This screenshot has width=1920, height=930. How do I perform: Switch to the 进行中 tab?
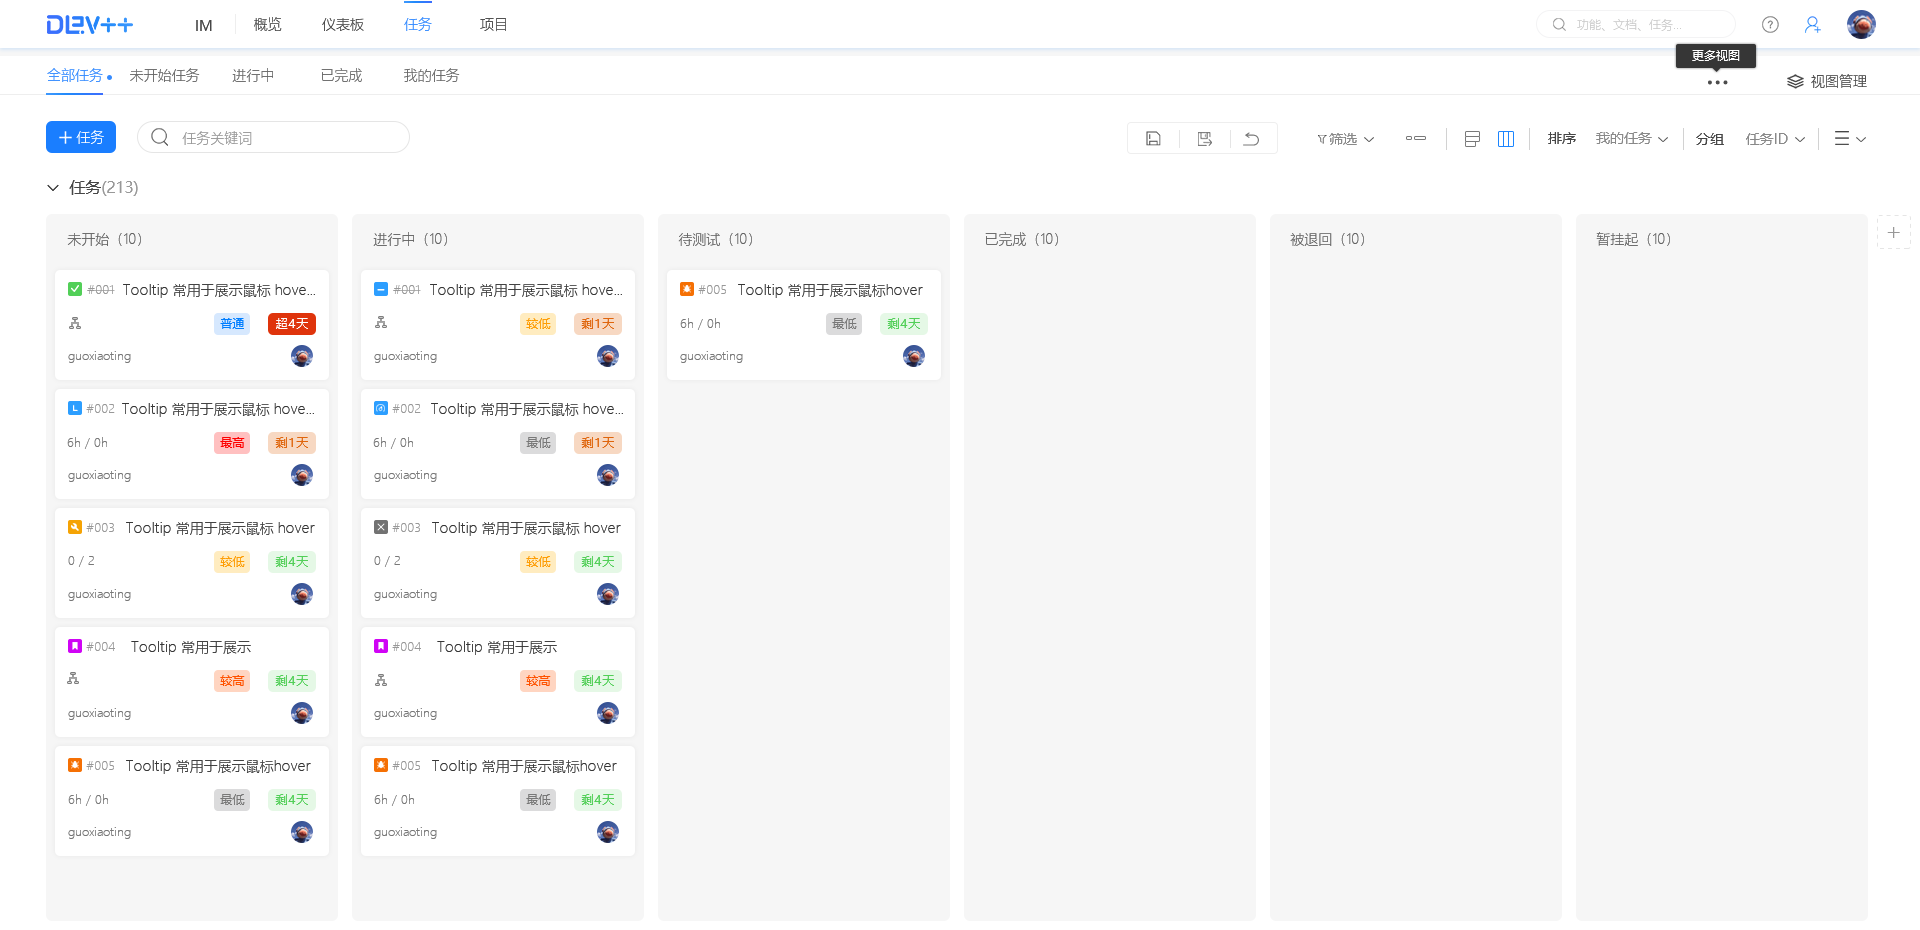pyautogui.click(x=253, y=76)
